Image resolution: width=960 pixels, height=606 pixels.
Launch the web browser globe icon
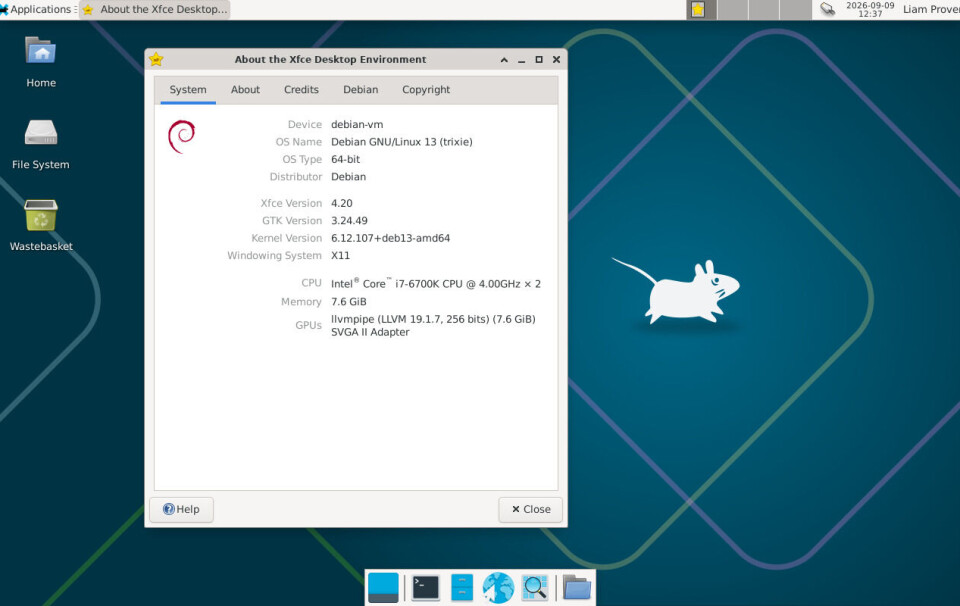pos(498,588)
